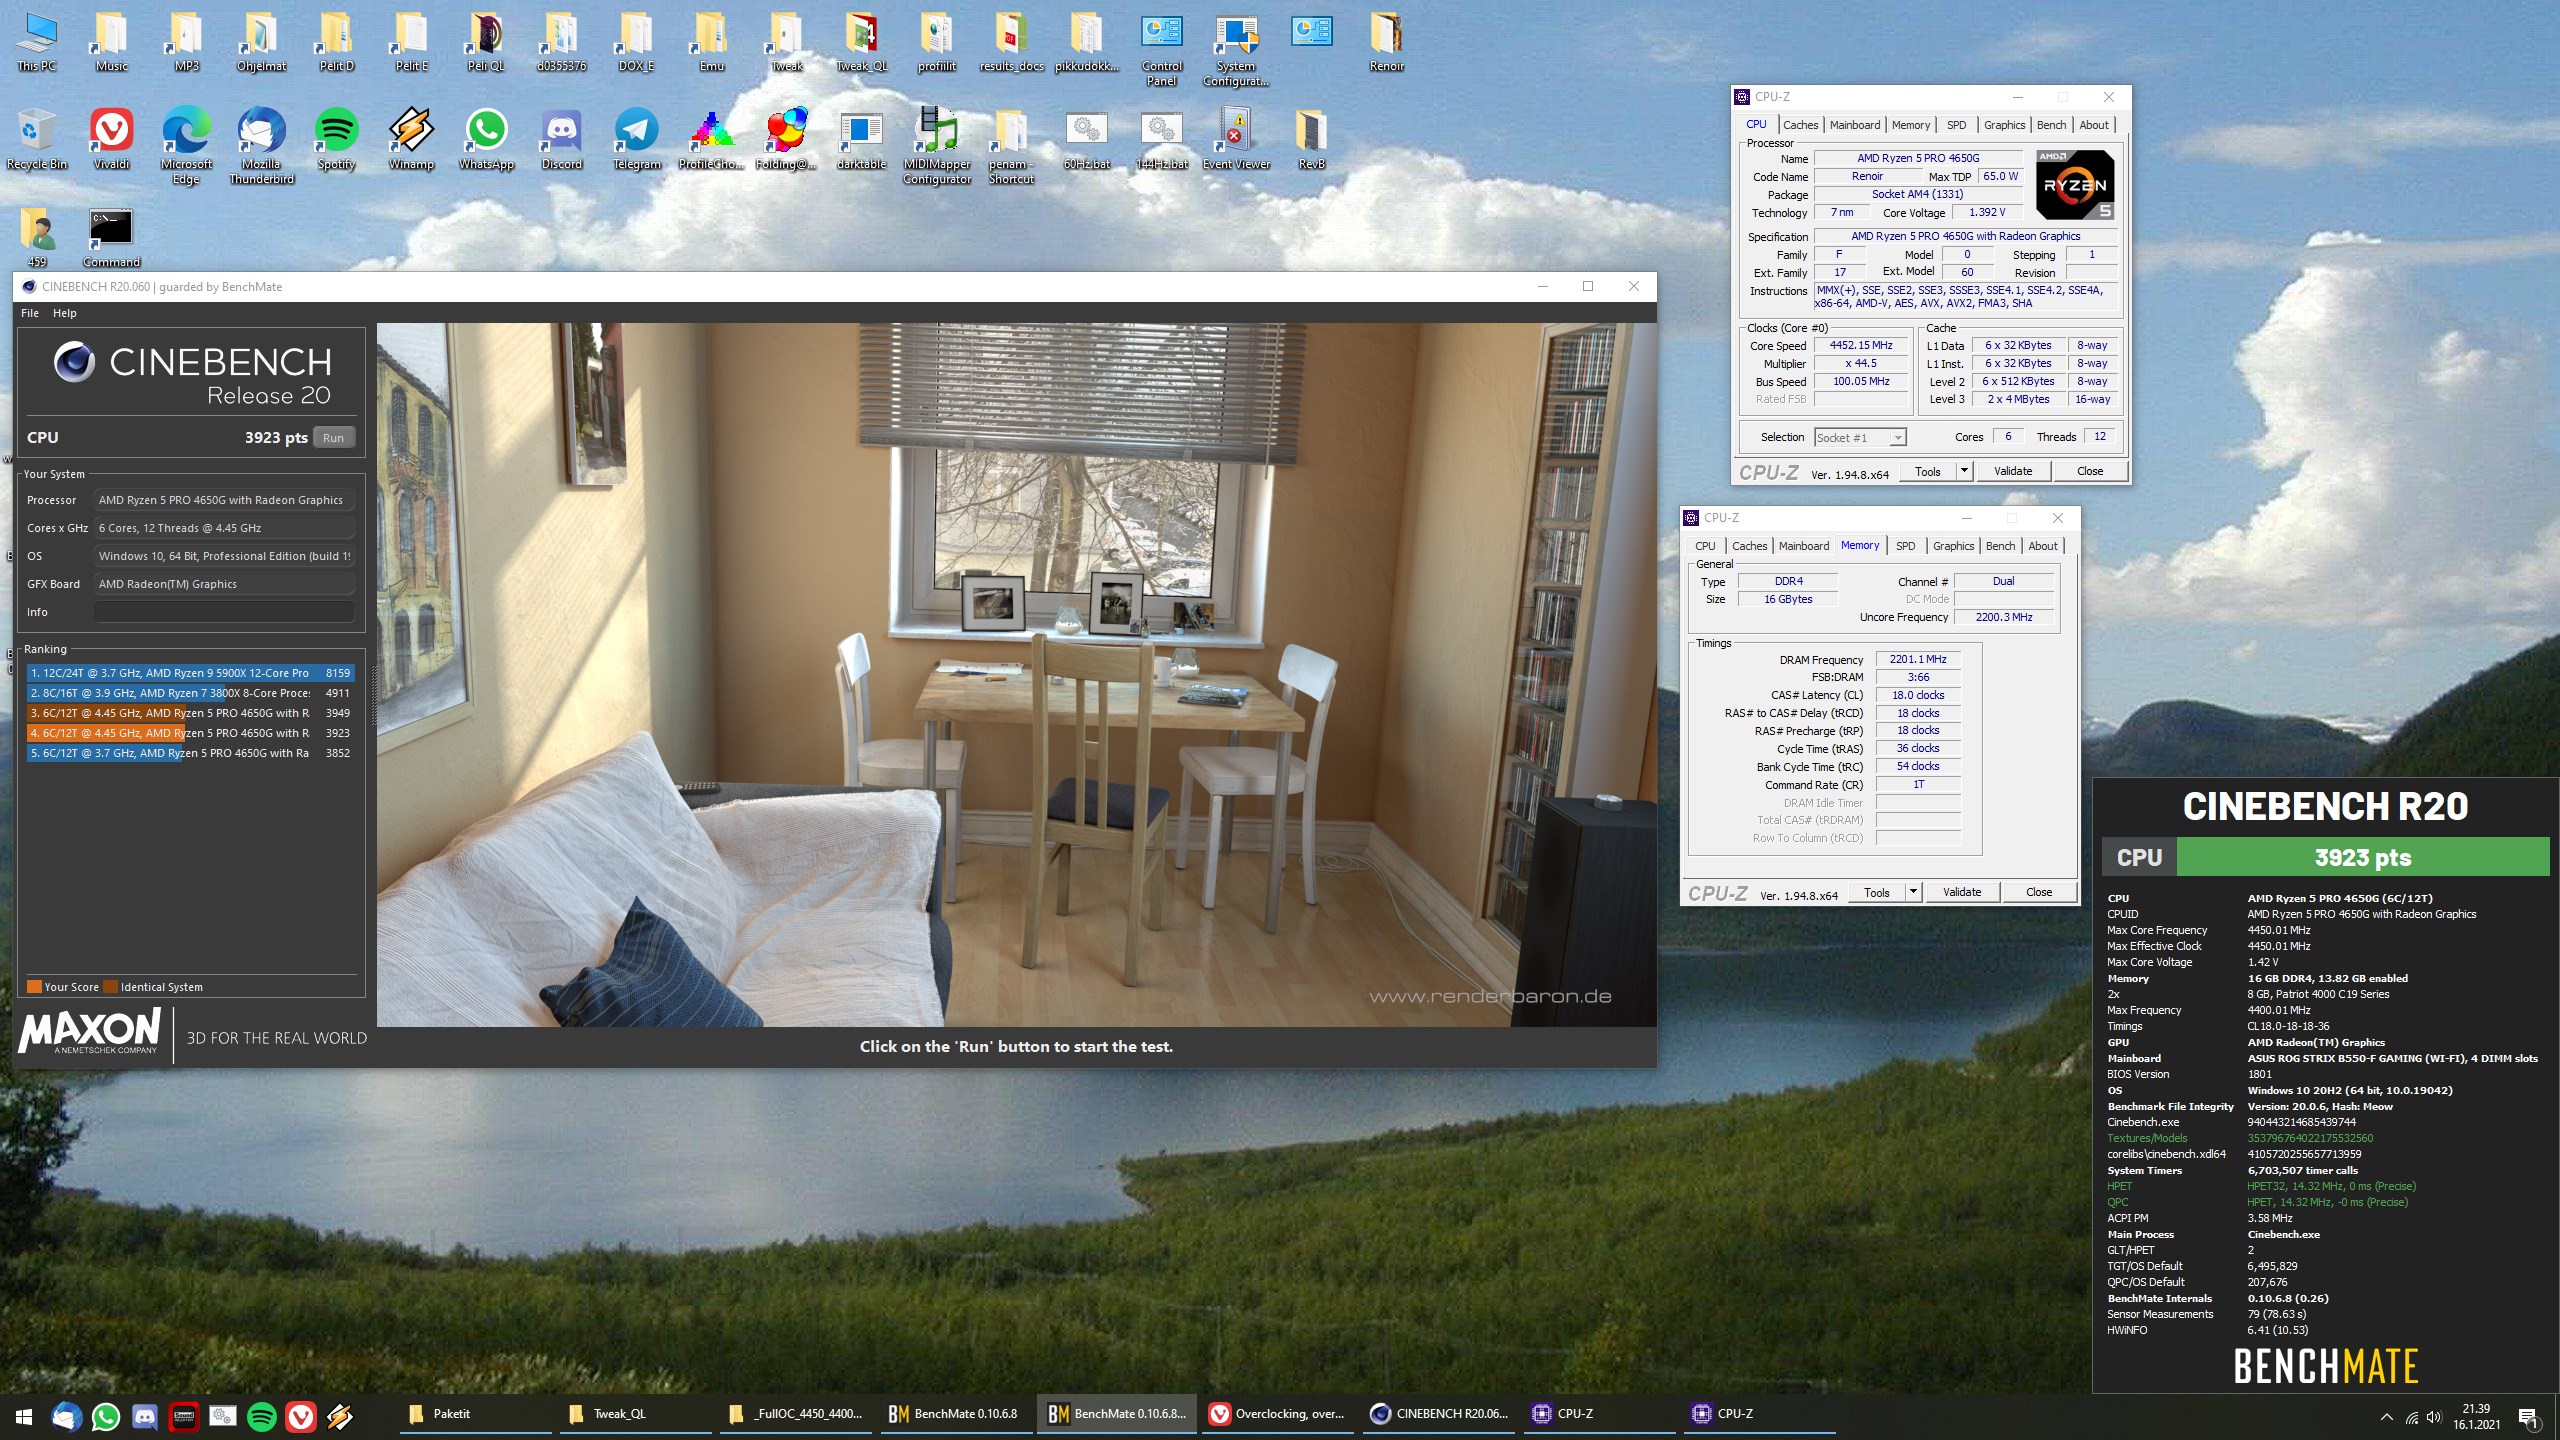
Task: Select Graphics tab in lower CPU-Z window
Action: click(1953, 546)
